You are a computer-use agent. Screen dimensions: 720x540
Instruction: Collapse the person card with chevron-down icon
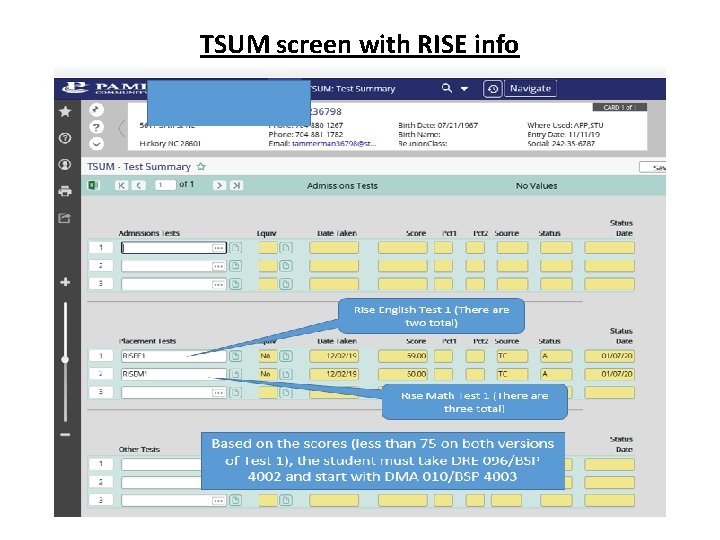coord(96,144)
